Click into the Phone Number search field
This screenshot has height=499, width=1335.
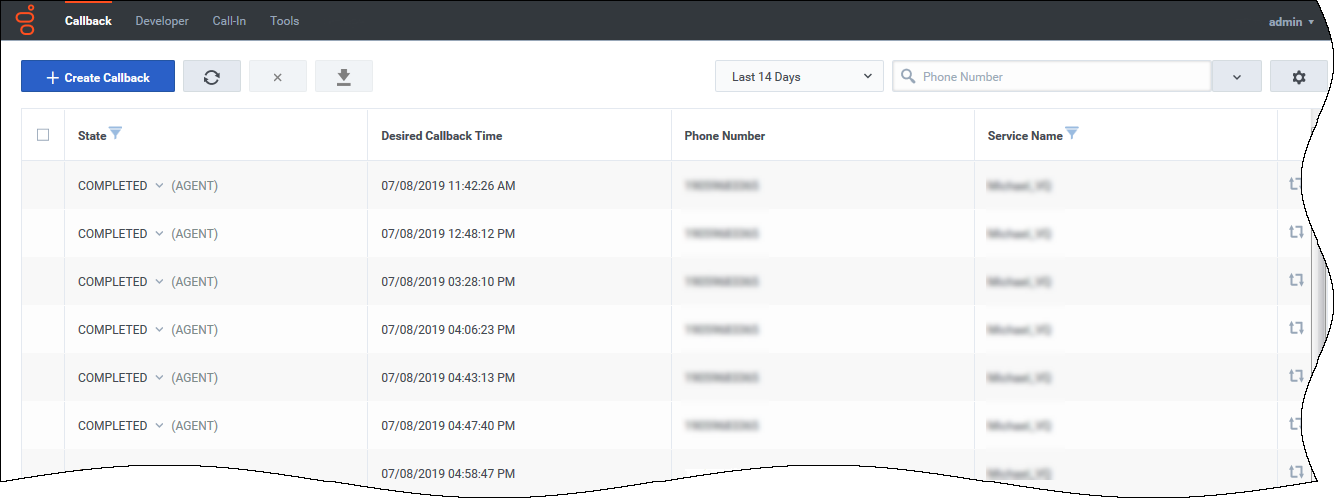(x=1060, y=77)
